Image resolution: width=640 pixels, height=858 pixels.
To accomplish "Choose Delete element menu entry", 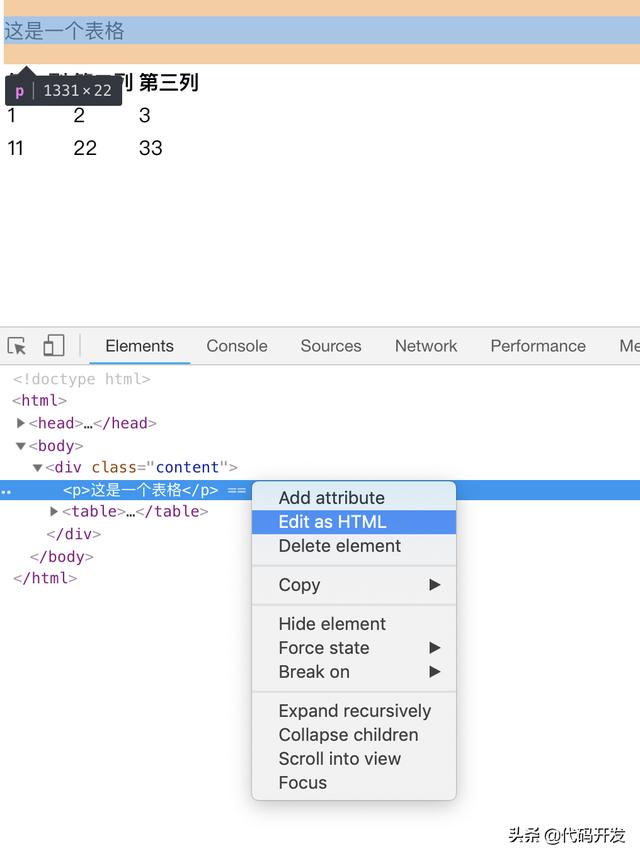I will click(354, 546).
